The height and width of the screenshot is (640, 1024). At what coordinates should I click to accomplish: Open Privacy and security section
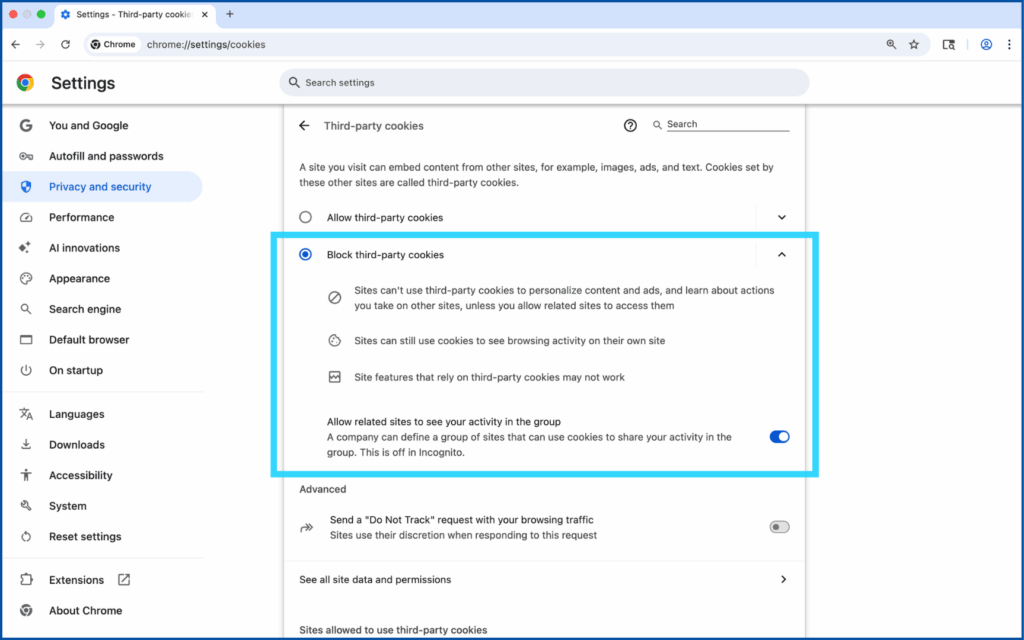103,187
